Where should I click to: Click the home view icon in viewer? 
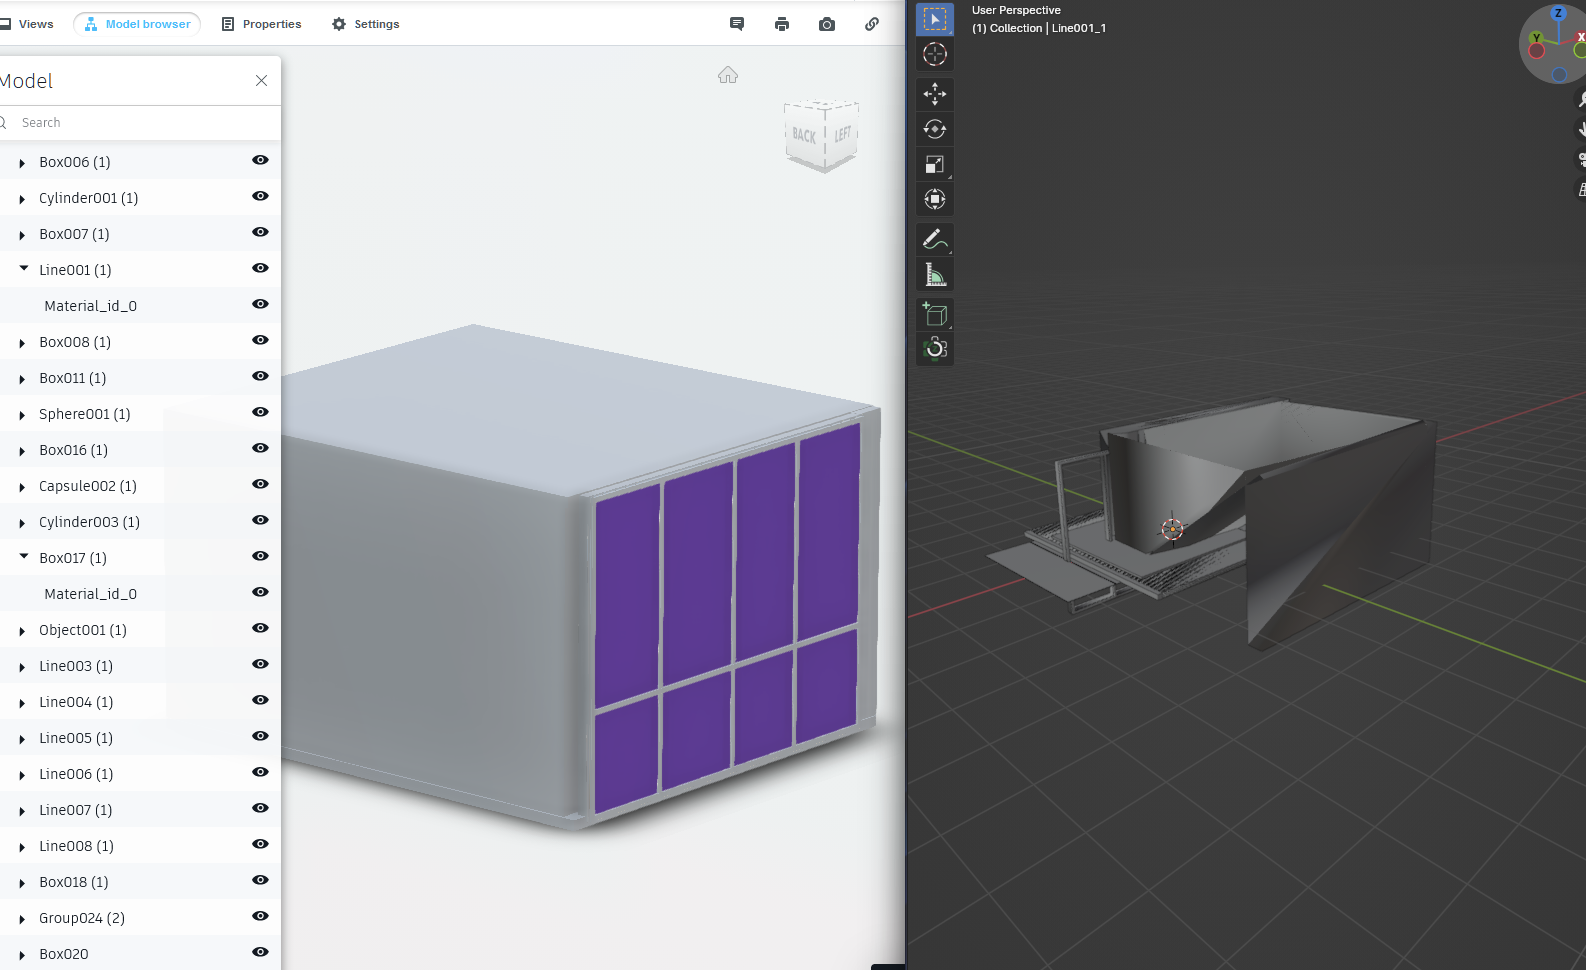(728, 75)
